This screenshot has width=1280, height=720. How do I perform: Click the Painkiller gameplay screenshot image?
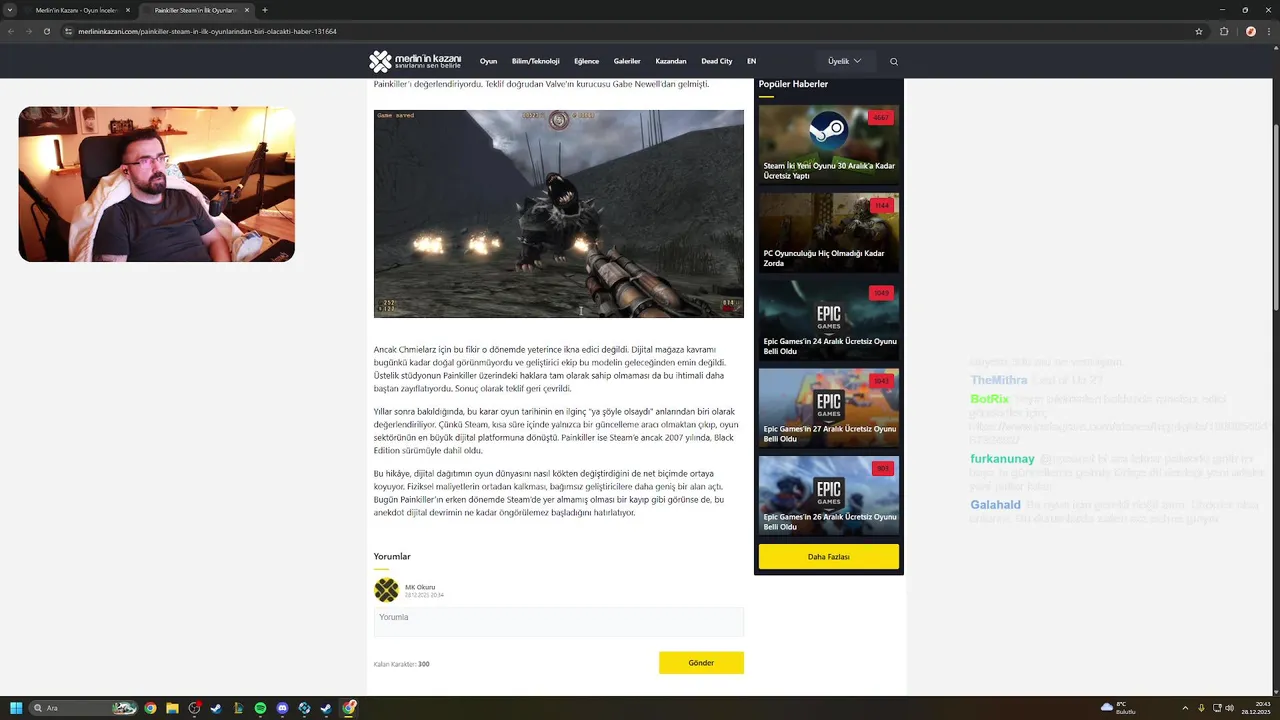pos(559,214)
